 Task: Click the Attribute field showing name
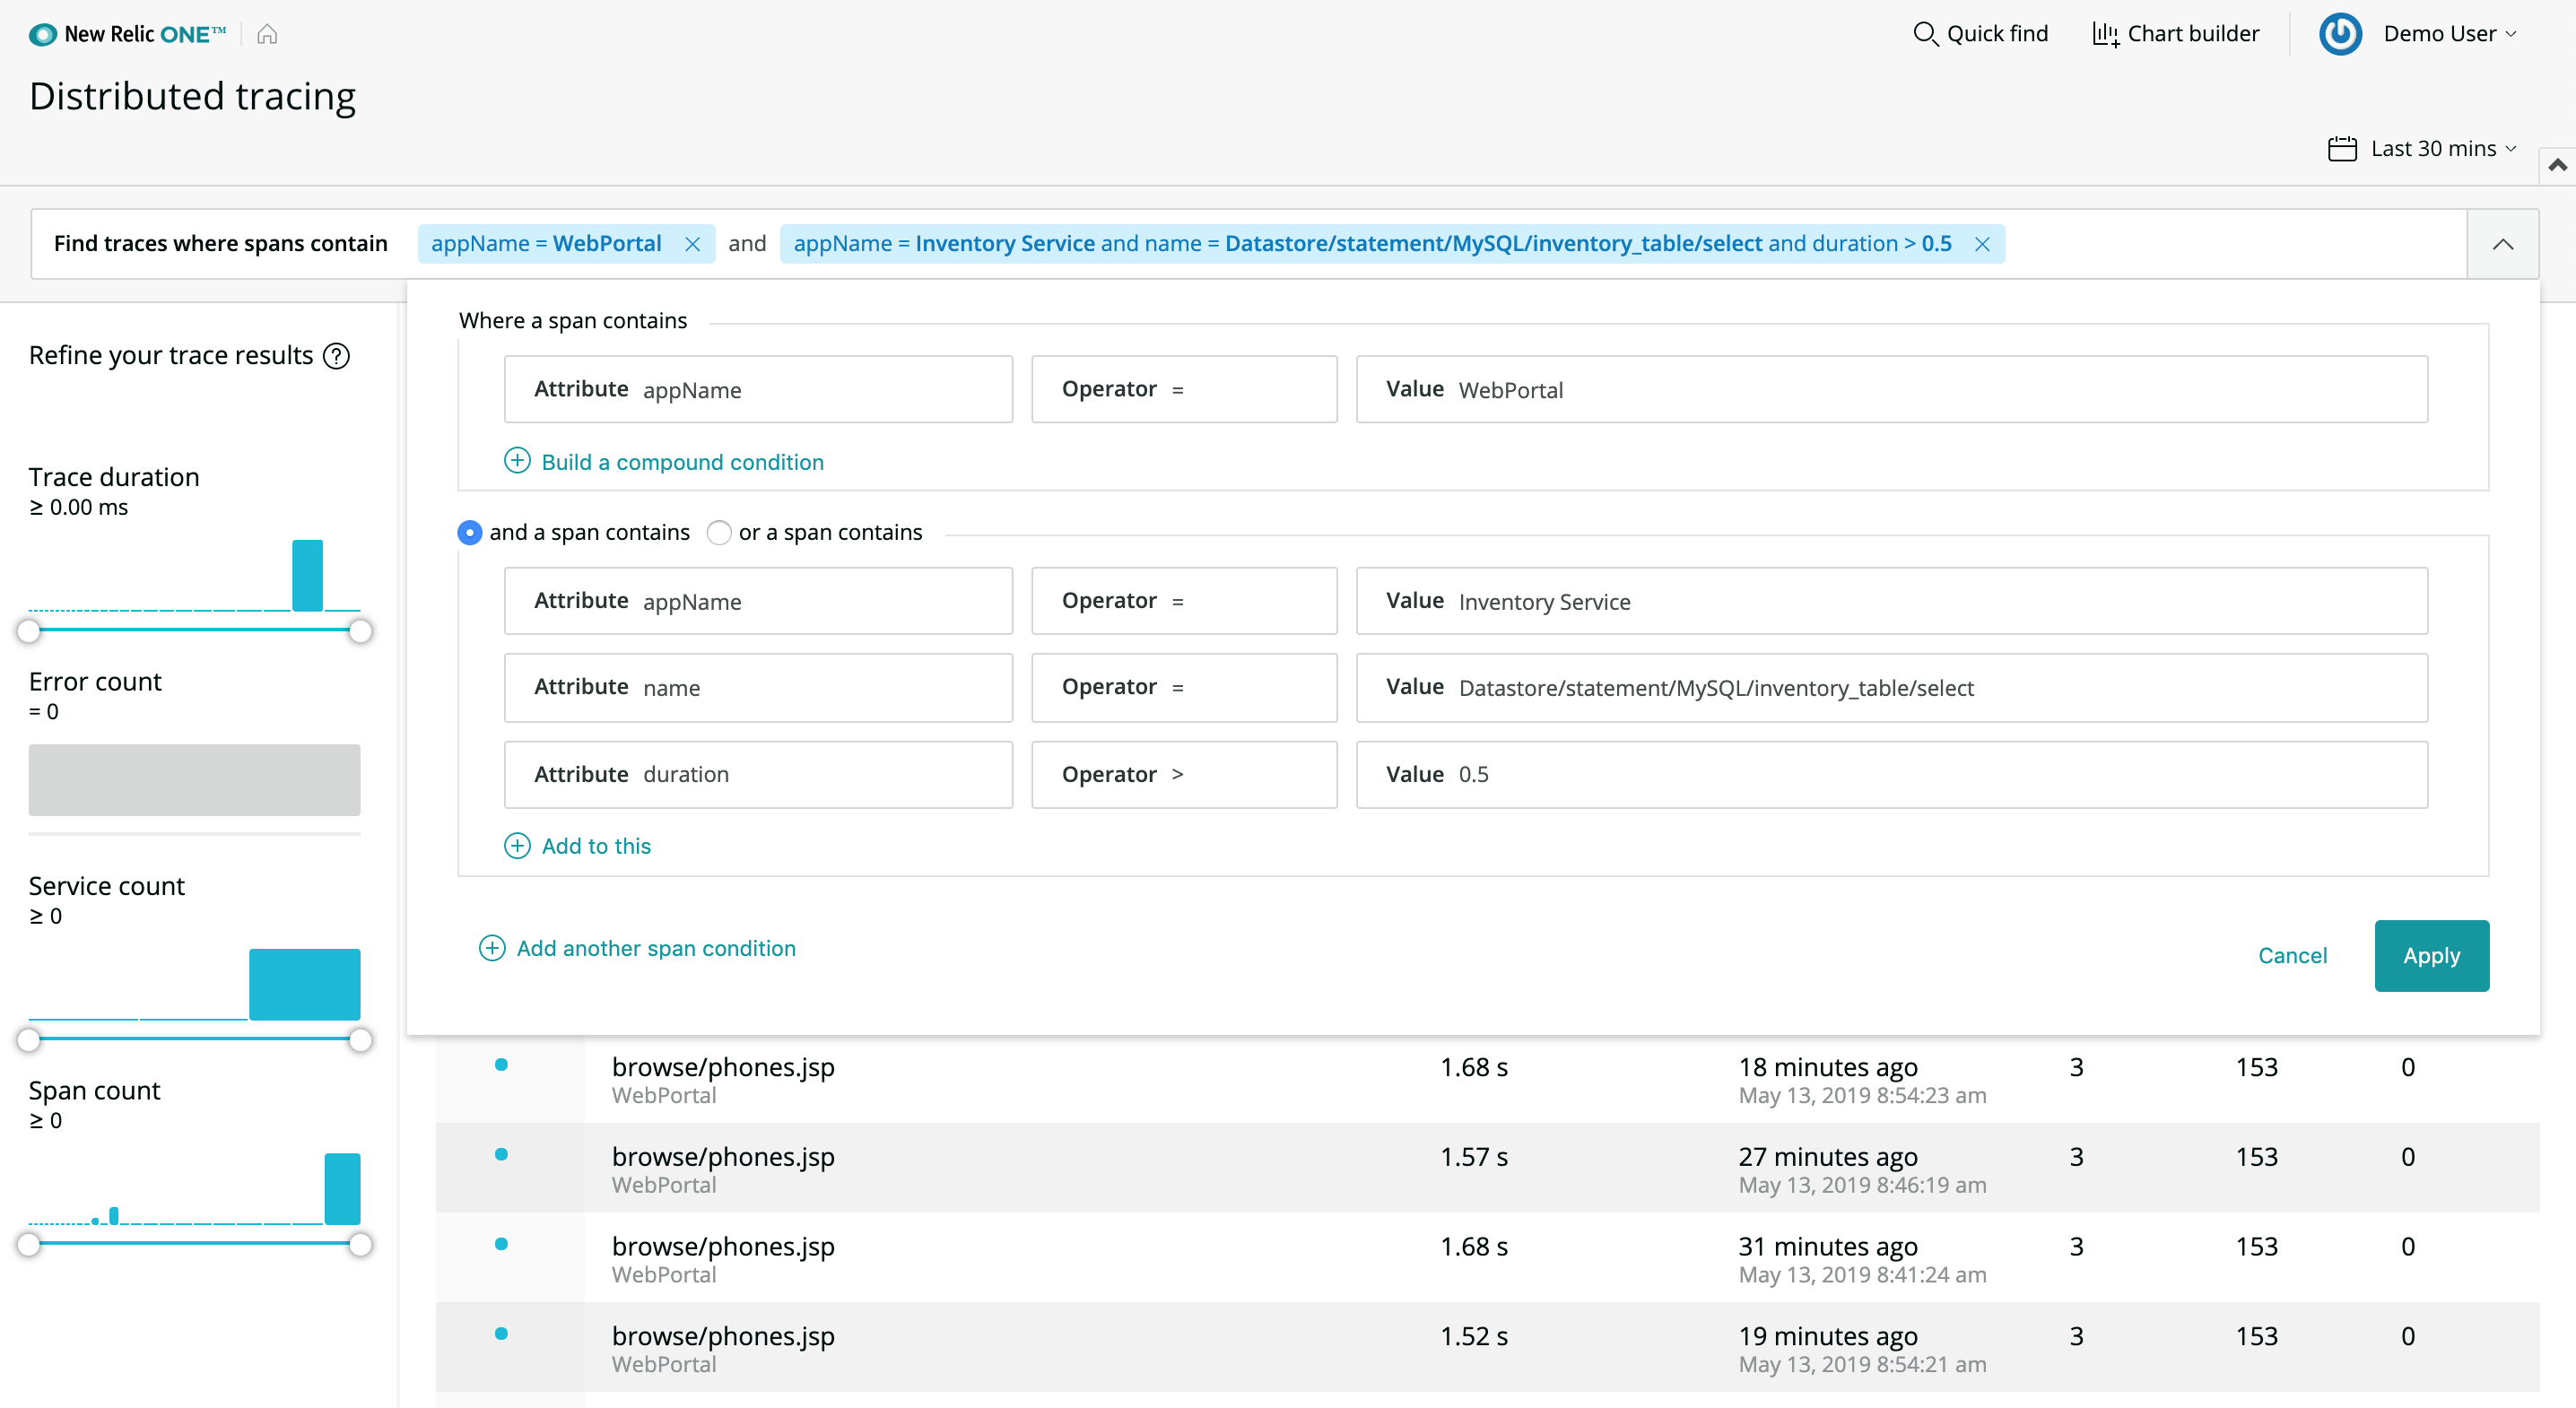(x=758, y=687)
